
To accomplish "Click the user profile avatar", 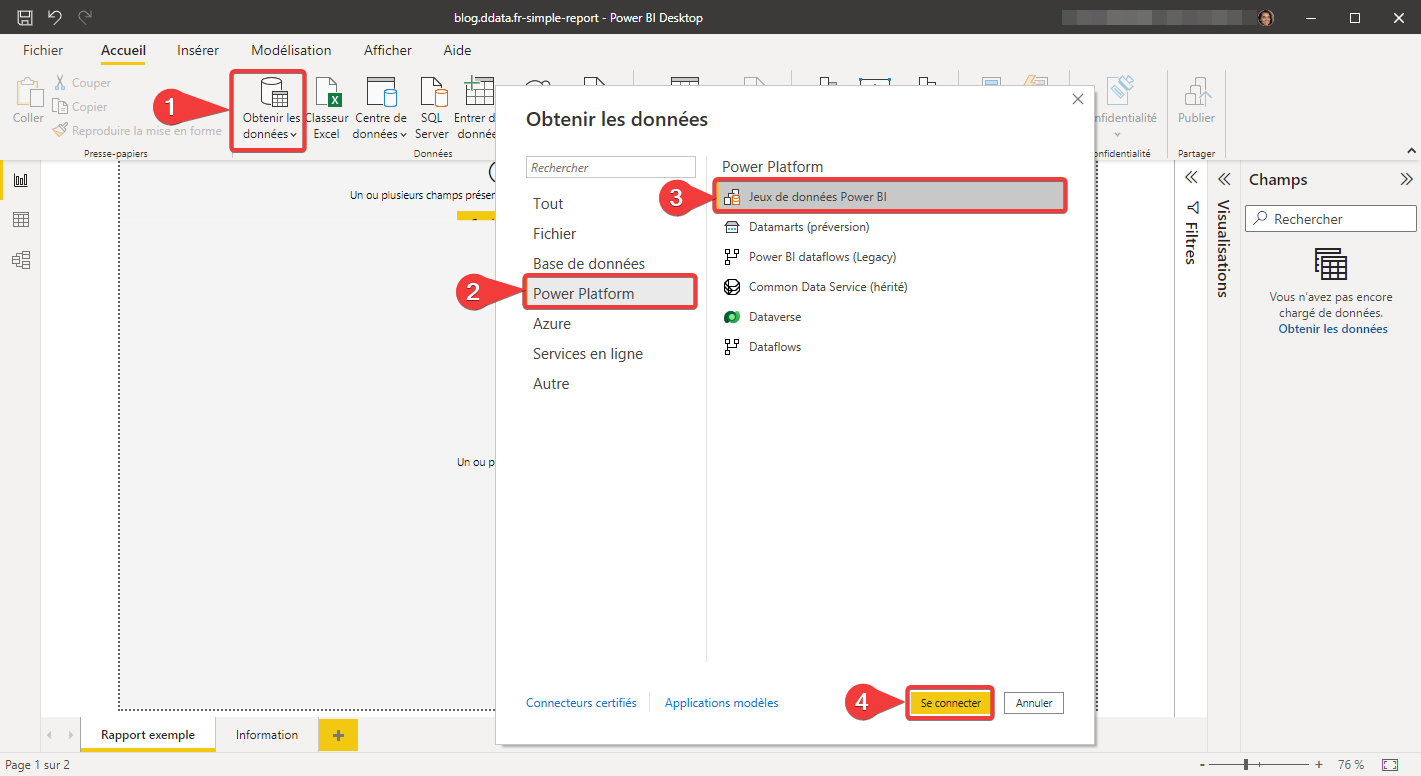I will (x=1266, y=17).
